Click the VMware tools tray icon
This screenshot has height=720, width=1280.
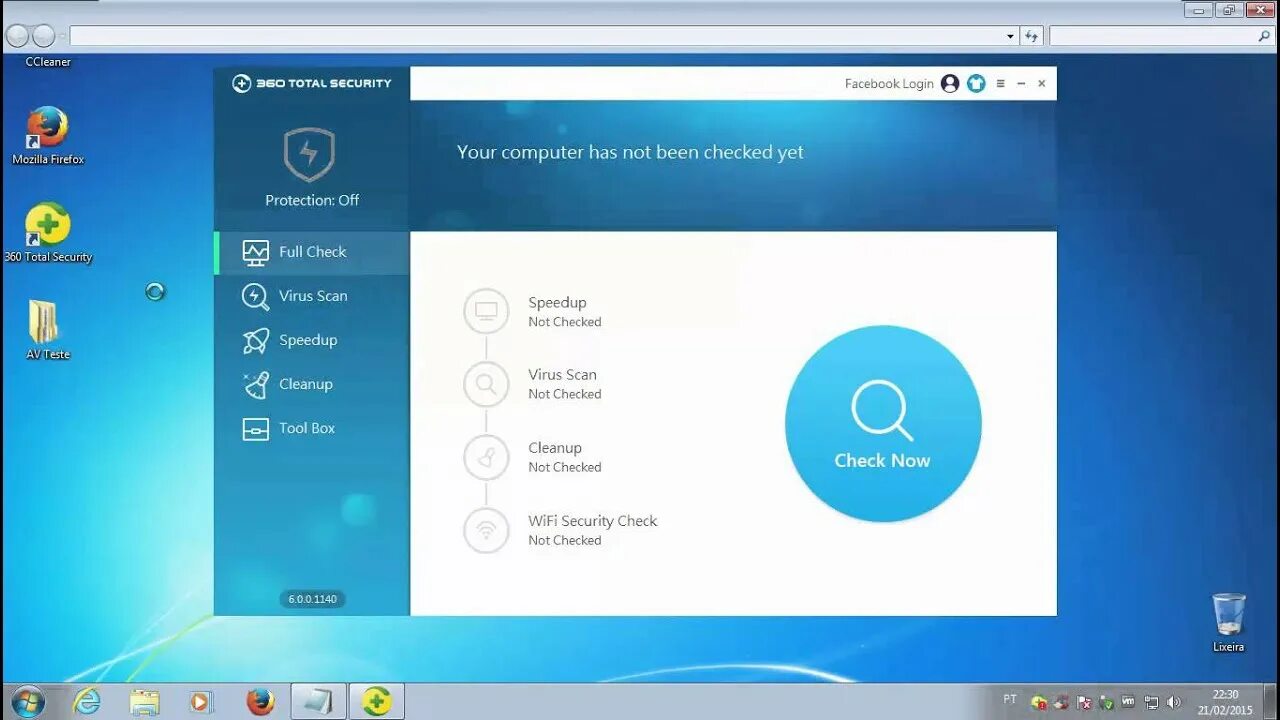[1128, 703]
